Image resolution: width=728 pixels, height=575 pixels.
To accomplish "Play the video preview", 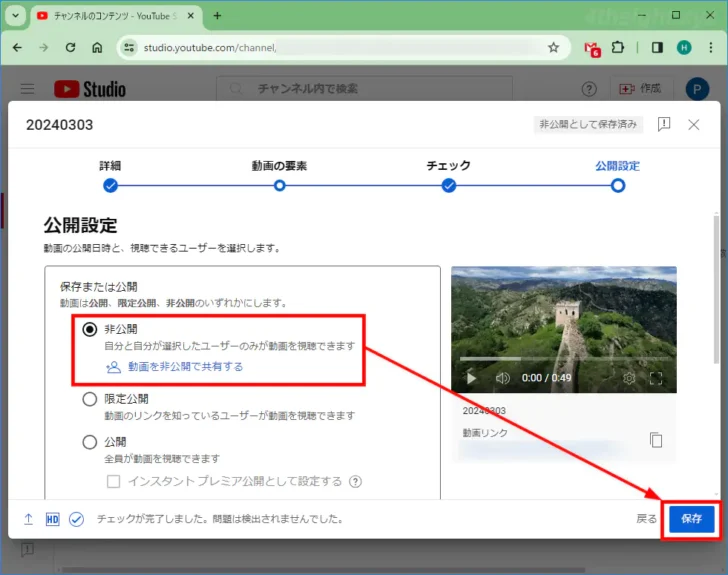I will 471,378.
